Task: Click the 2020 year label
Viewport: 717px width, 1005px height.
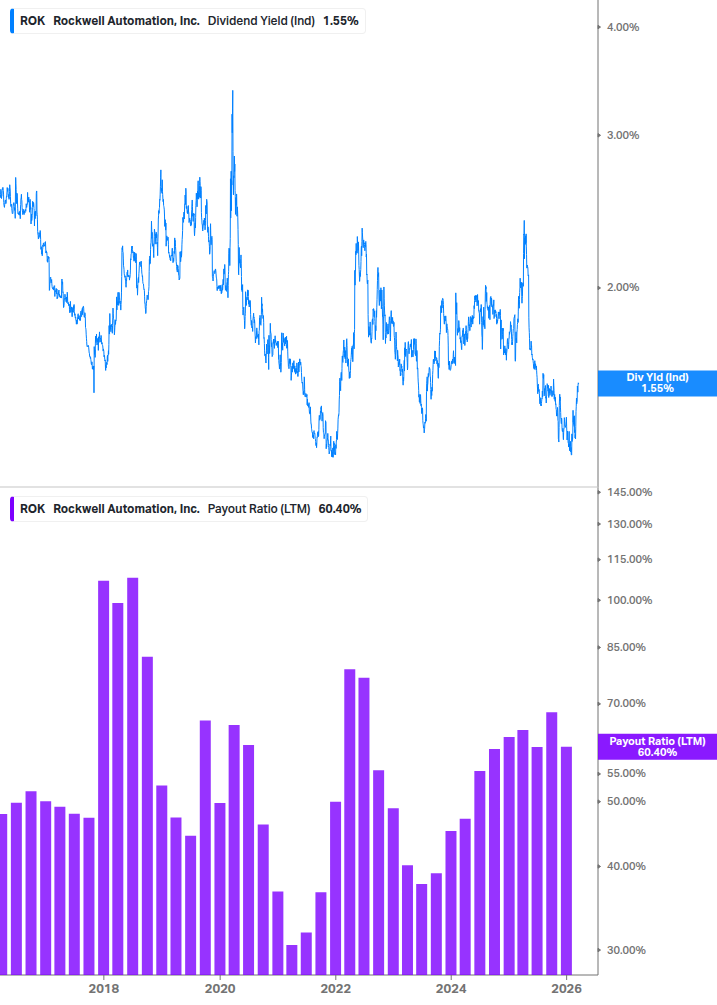Action: [220, 989]
